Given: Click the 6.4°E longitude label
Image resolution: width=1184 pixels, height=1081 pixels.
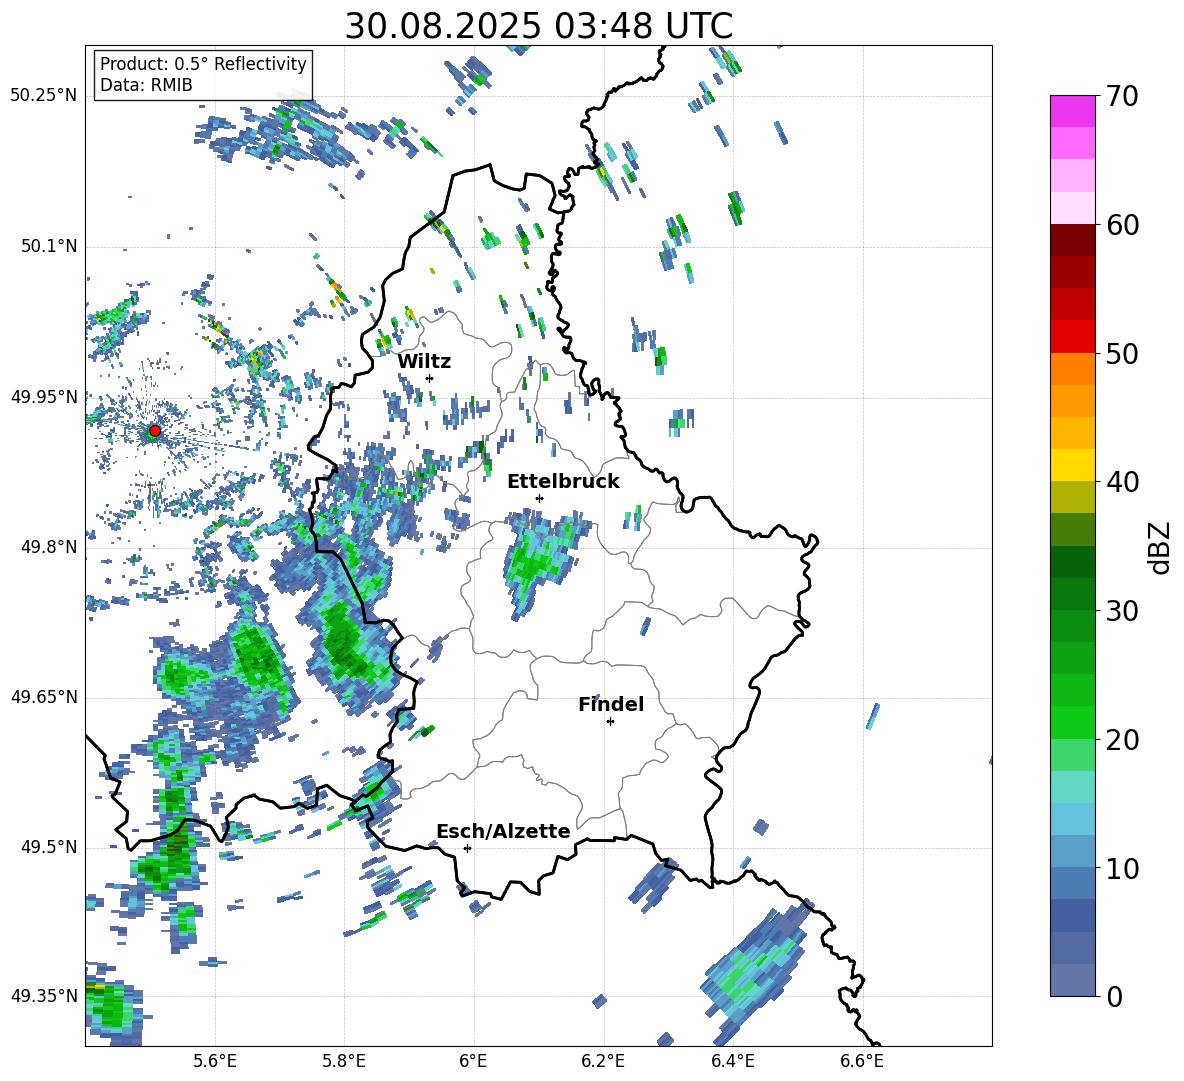Looking at the screenshot, I should 732,1061.
